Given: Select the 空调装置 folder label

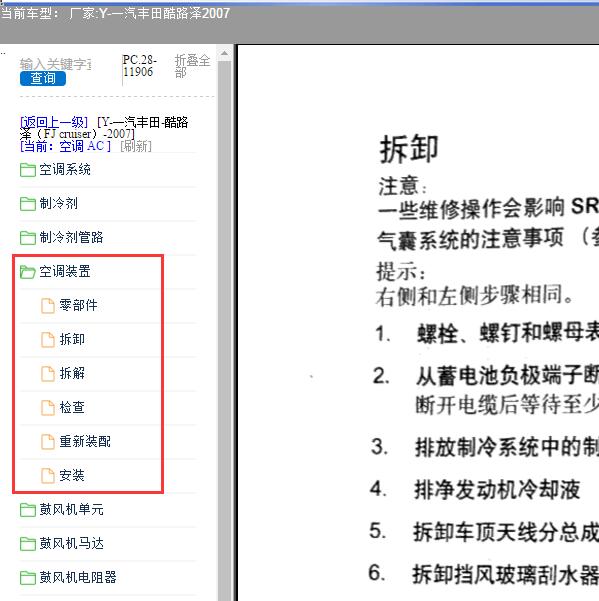Looking at the screenshot, I should point(65,271).
